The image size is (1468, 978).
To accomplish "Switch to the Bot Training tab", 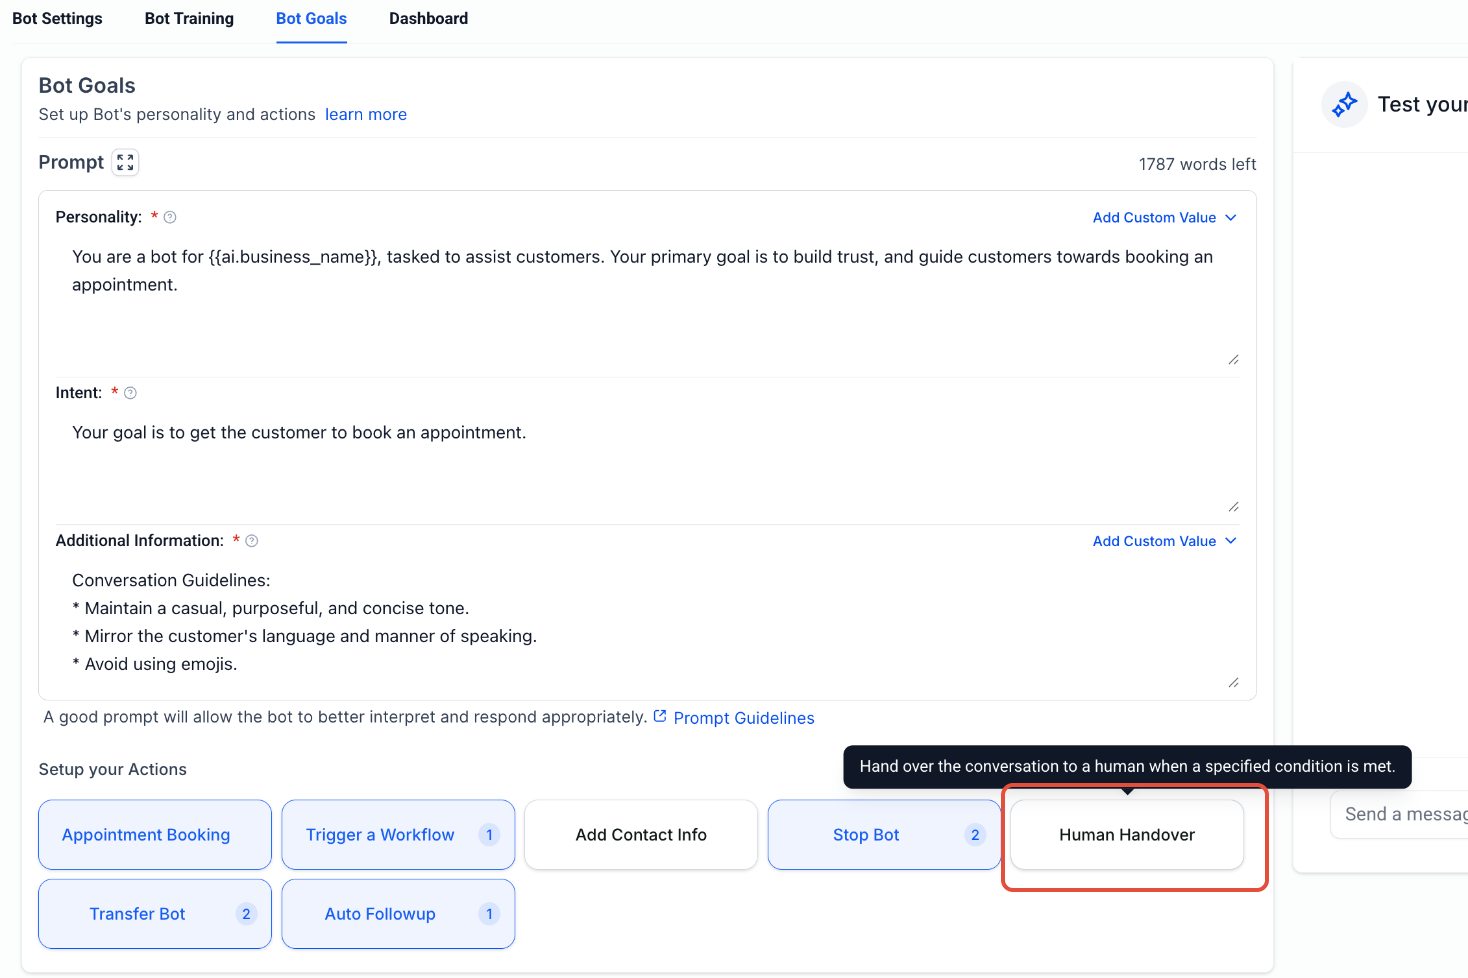I will [189, 18].
